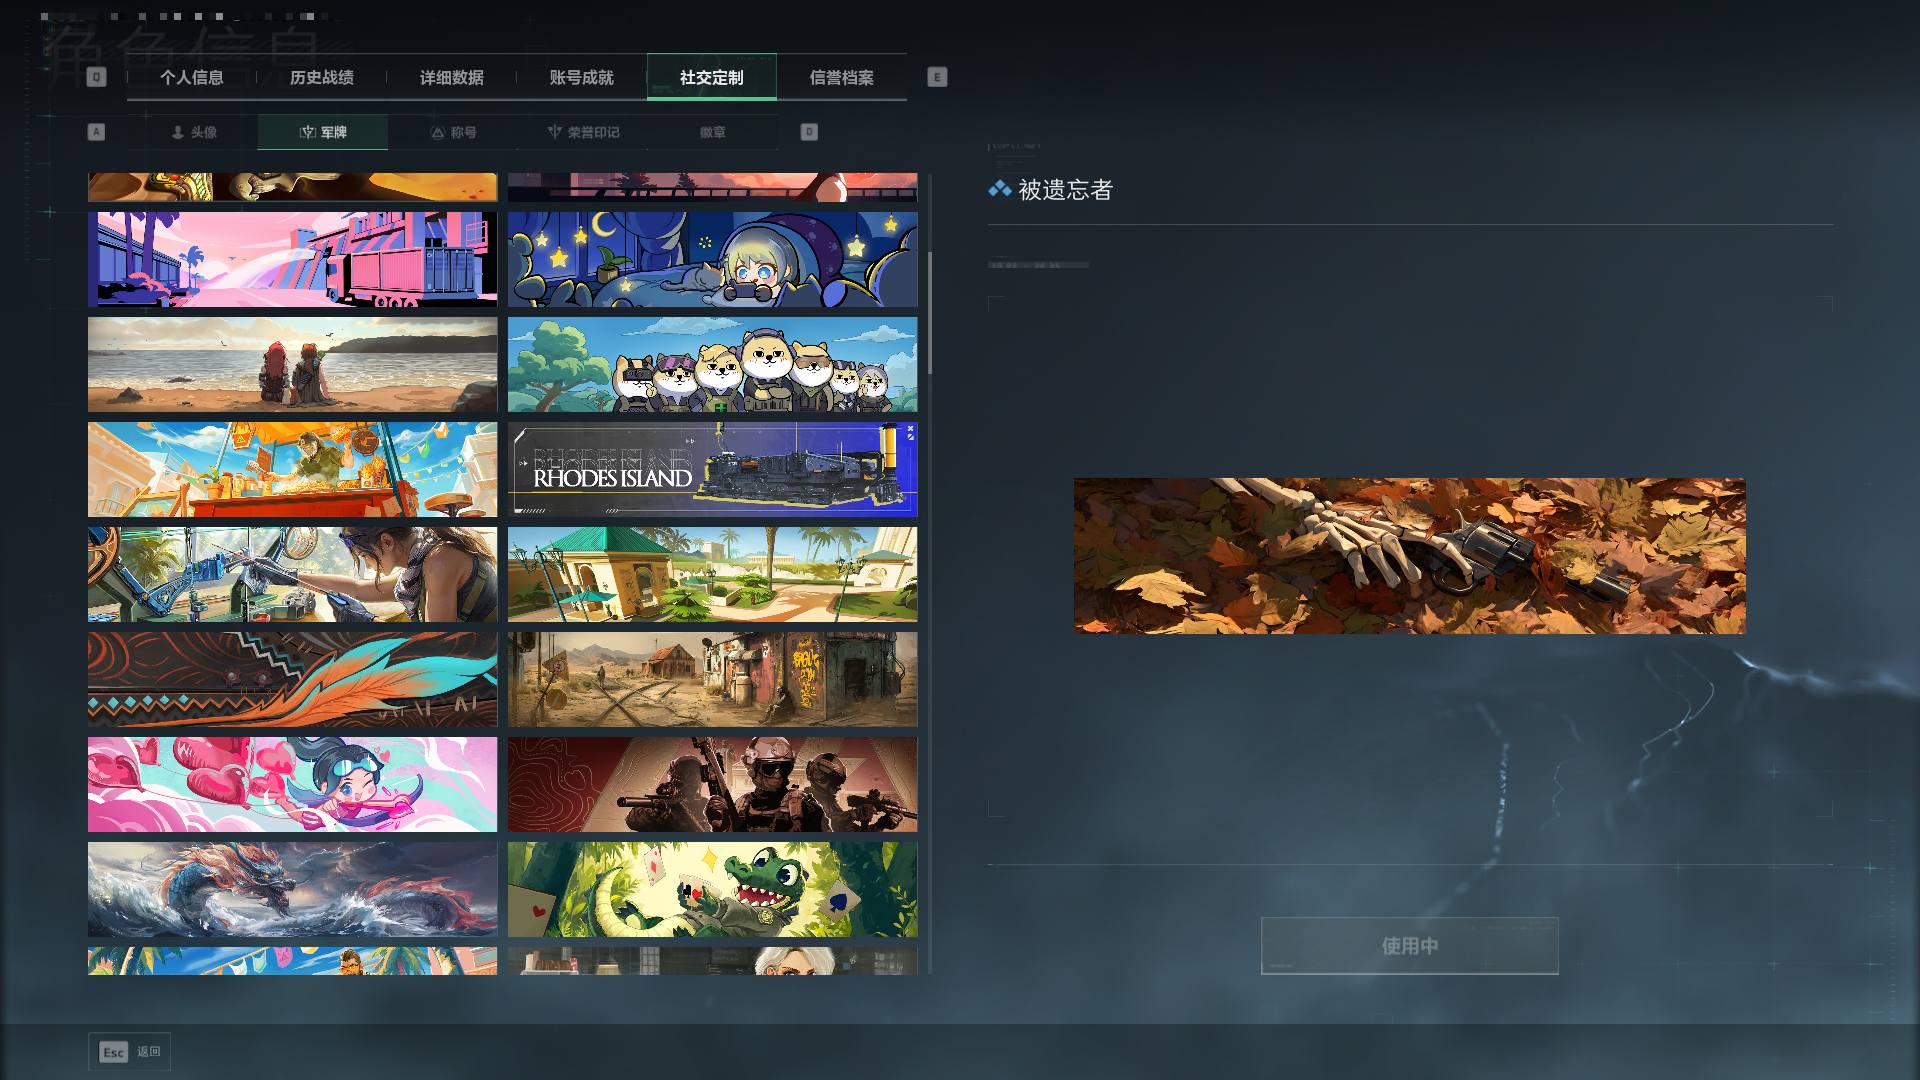Switch to 头像 sub-tab
This screenshot has width=1920, height=1080.
(193, 132)
